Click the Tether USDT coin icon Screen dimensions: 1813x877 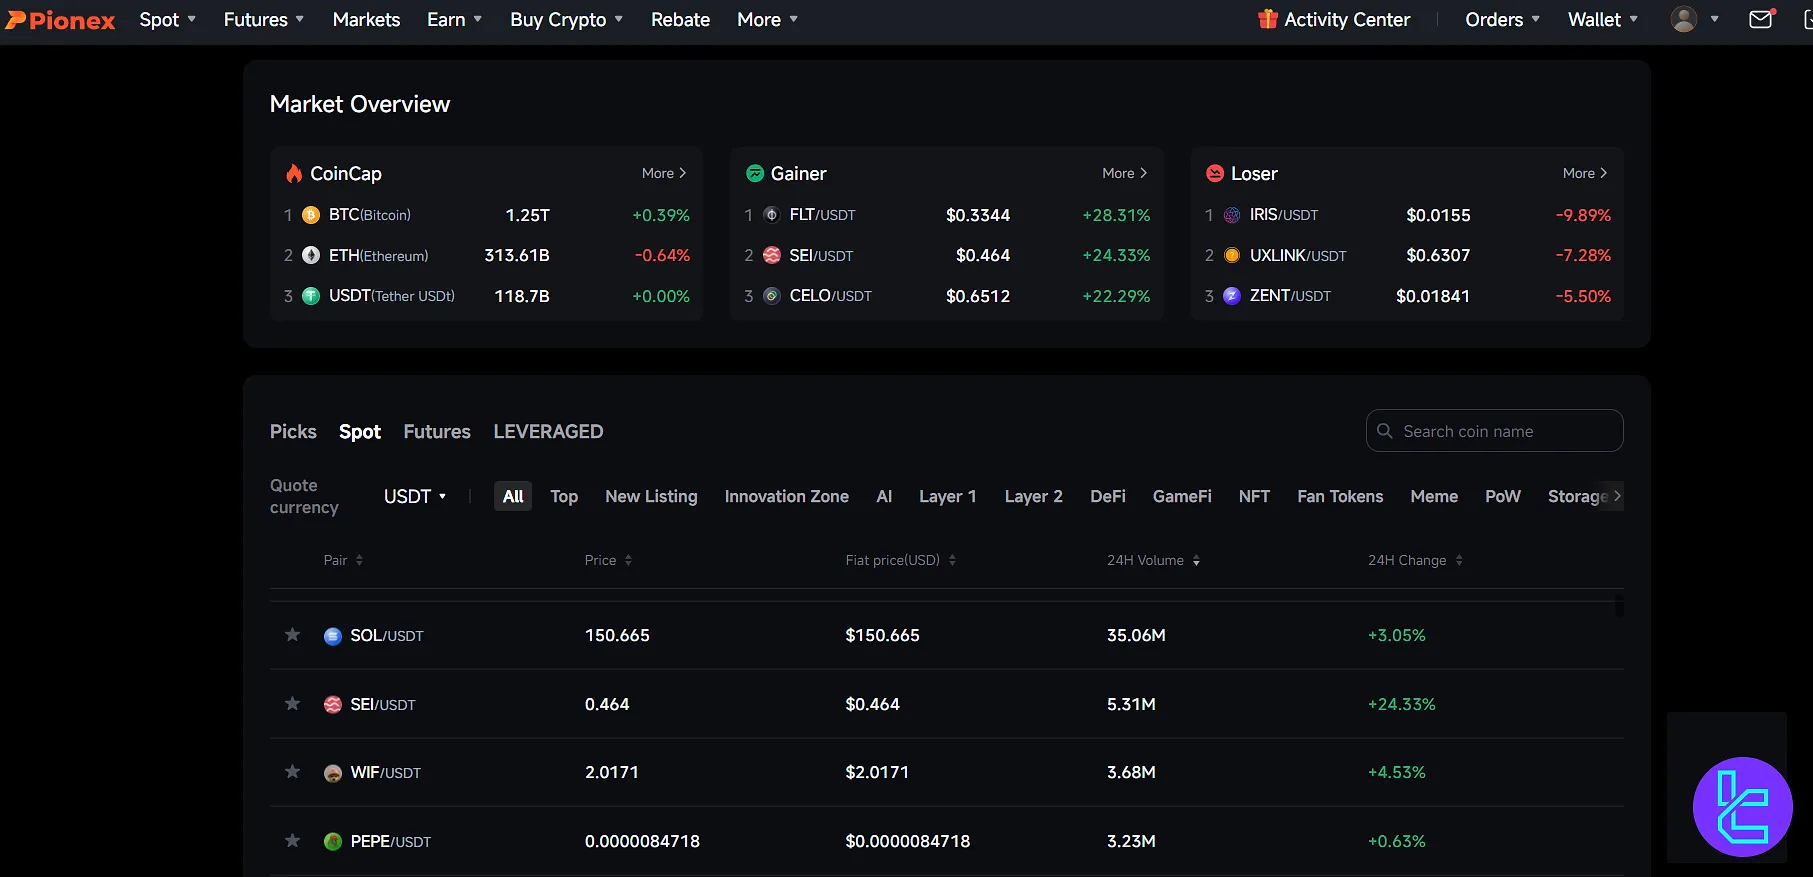tap(311, 296)
